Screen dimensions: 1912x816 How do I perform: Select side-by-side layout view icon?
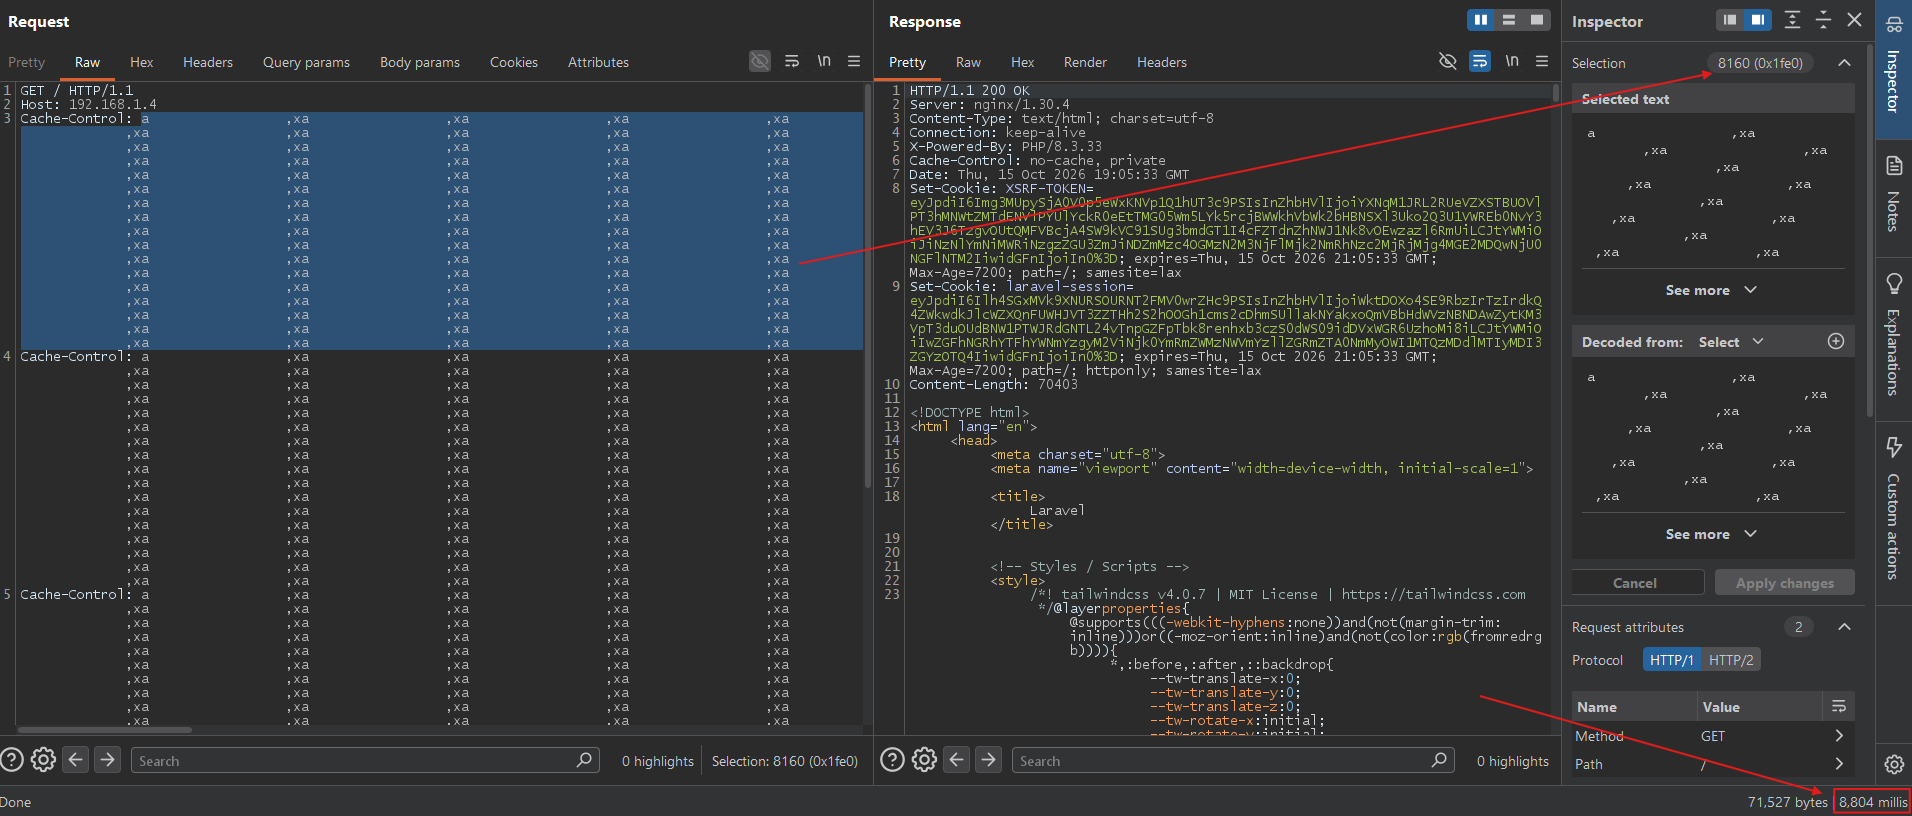click(1481, 20)
